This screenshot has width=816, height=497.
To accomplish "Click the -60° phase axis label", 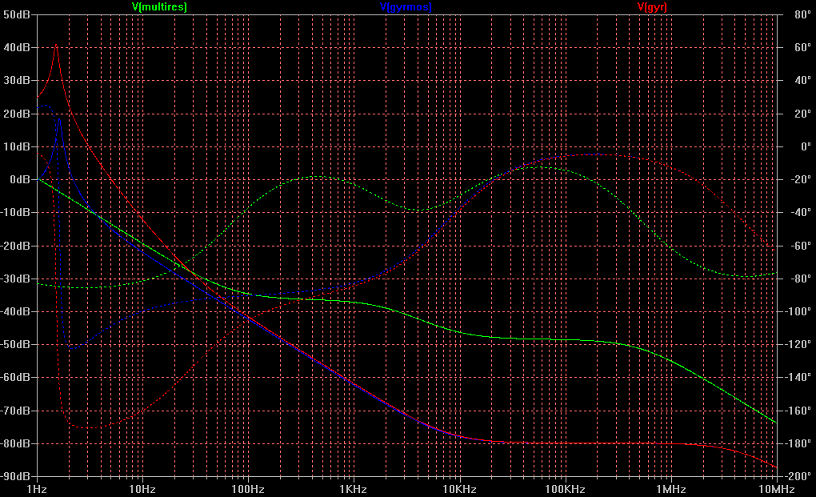I will click(801, 246).
